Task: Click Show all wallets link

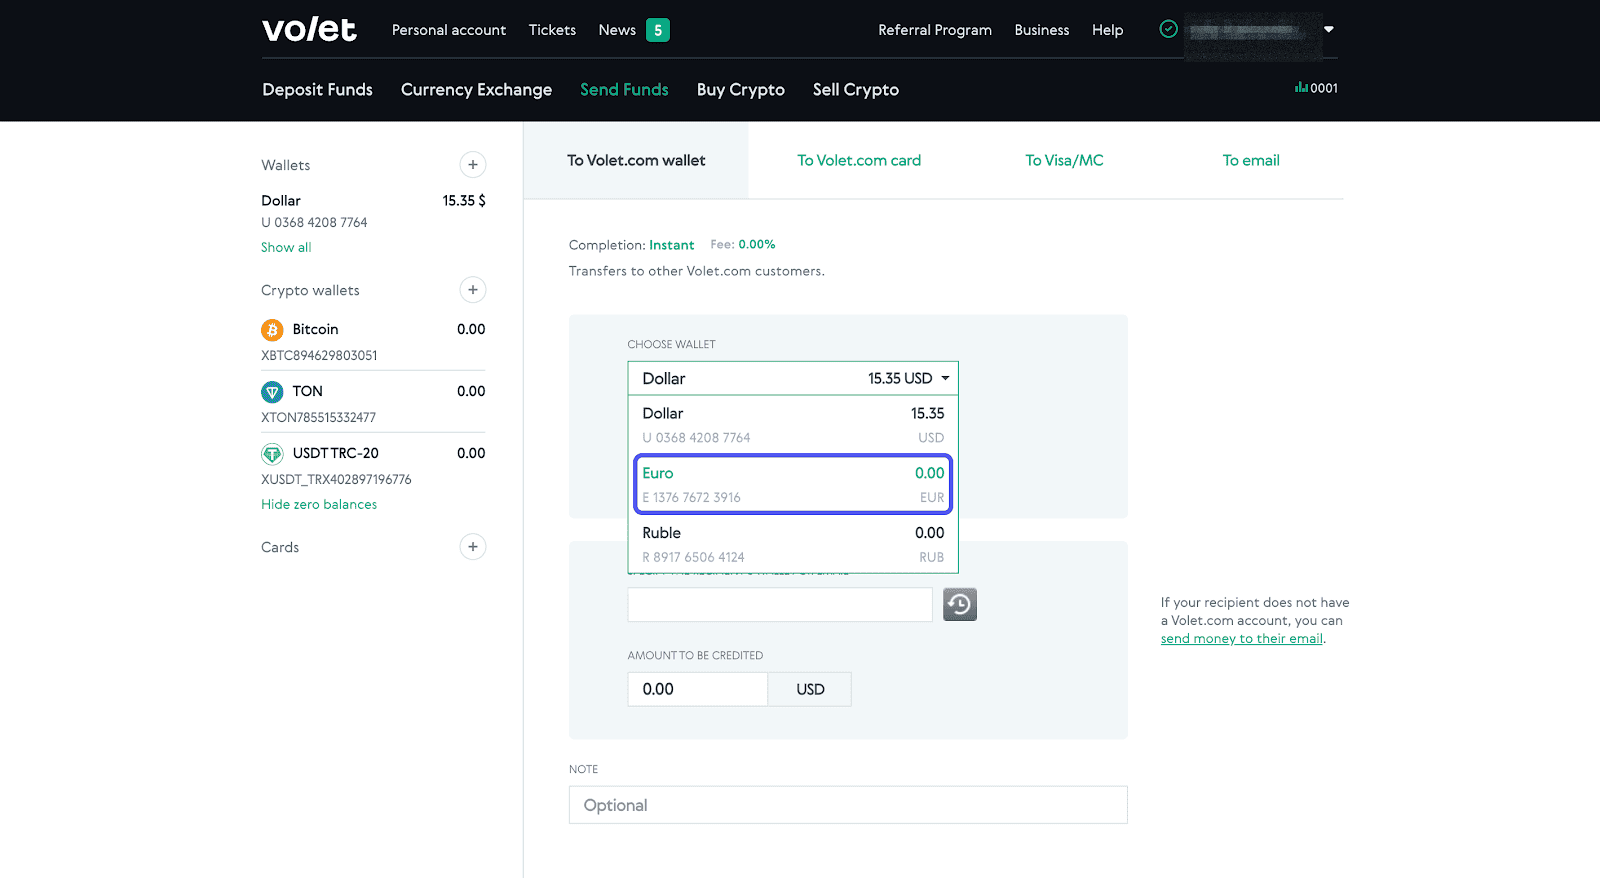Action: pos(286,248)
